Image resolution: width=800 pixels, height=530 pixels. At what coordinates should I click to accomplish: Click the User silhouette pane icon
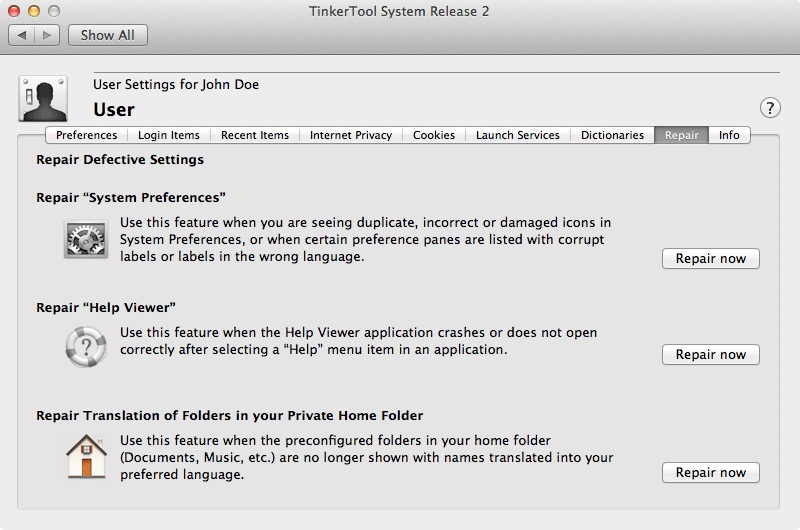point(43,98)
